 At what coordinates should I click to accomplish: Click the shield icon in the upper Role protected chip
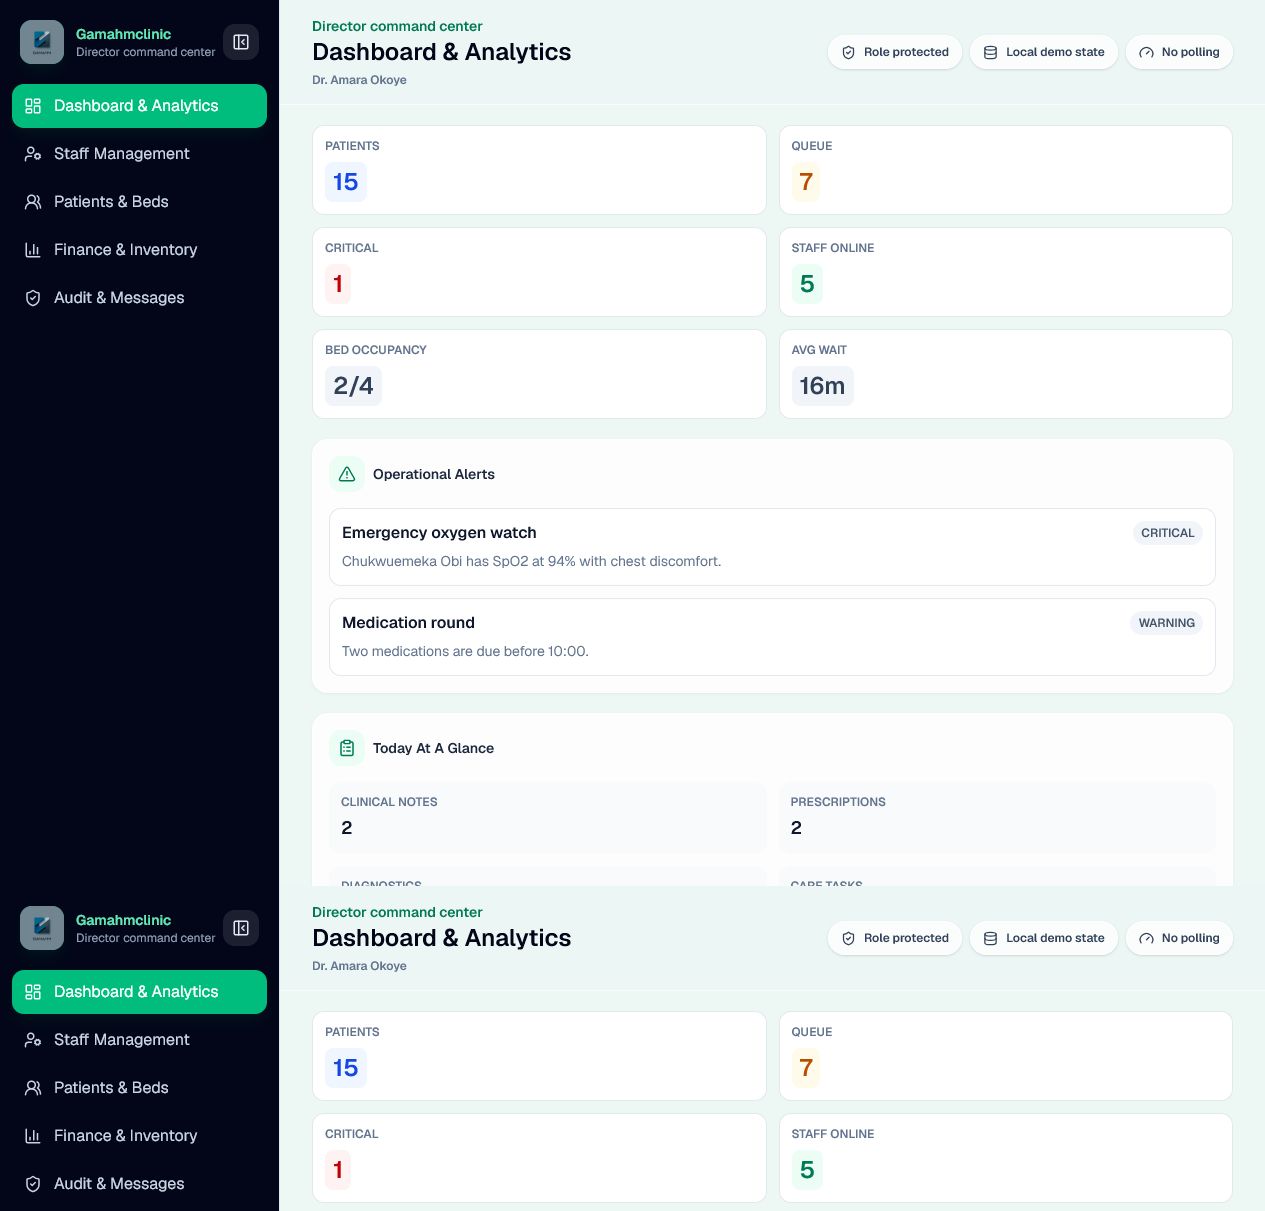pyautogui.click(x=848, y=52)
